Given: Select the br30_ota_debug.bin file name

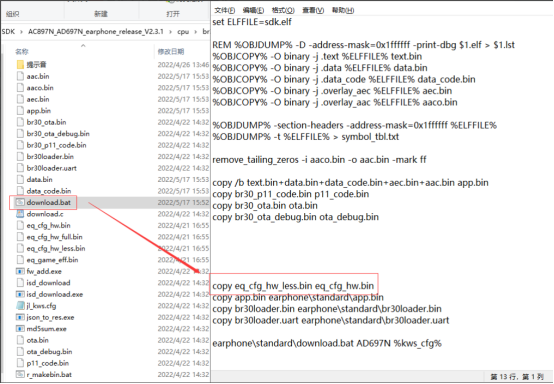Looking at the screenshot, I should point(58,134).
